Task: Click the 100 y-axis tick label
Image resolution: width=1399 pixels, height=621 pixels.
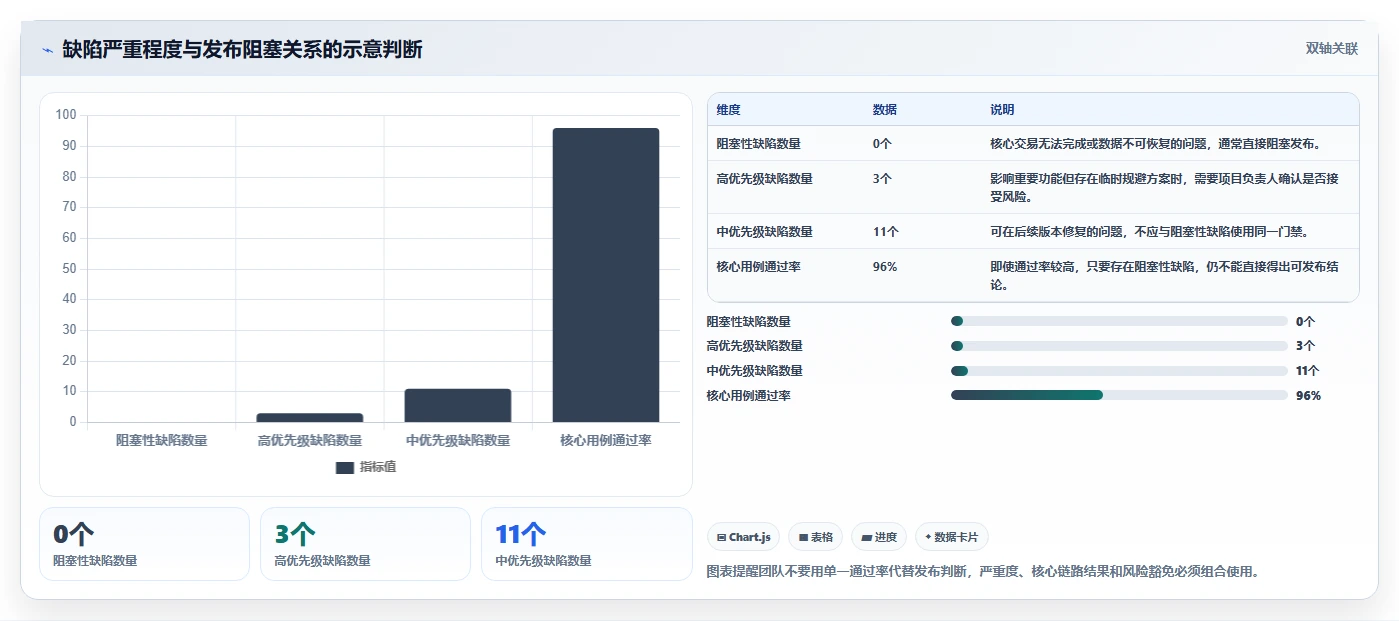Action: click(x=66, y=115)
